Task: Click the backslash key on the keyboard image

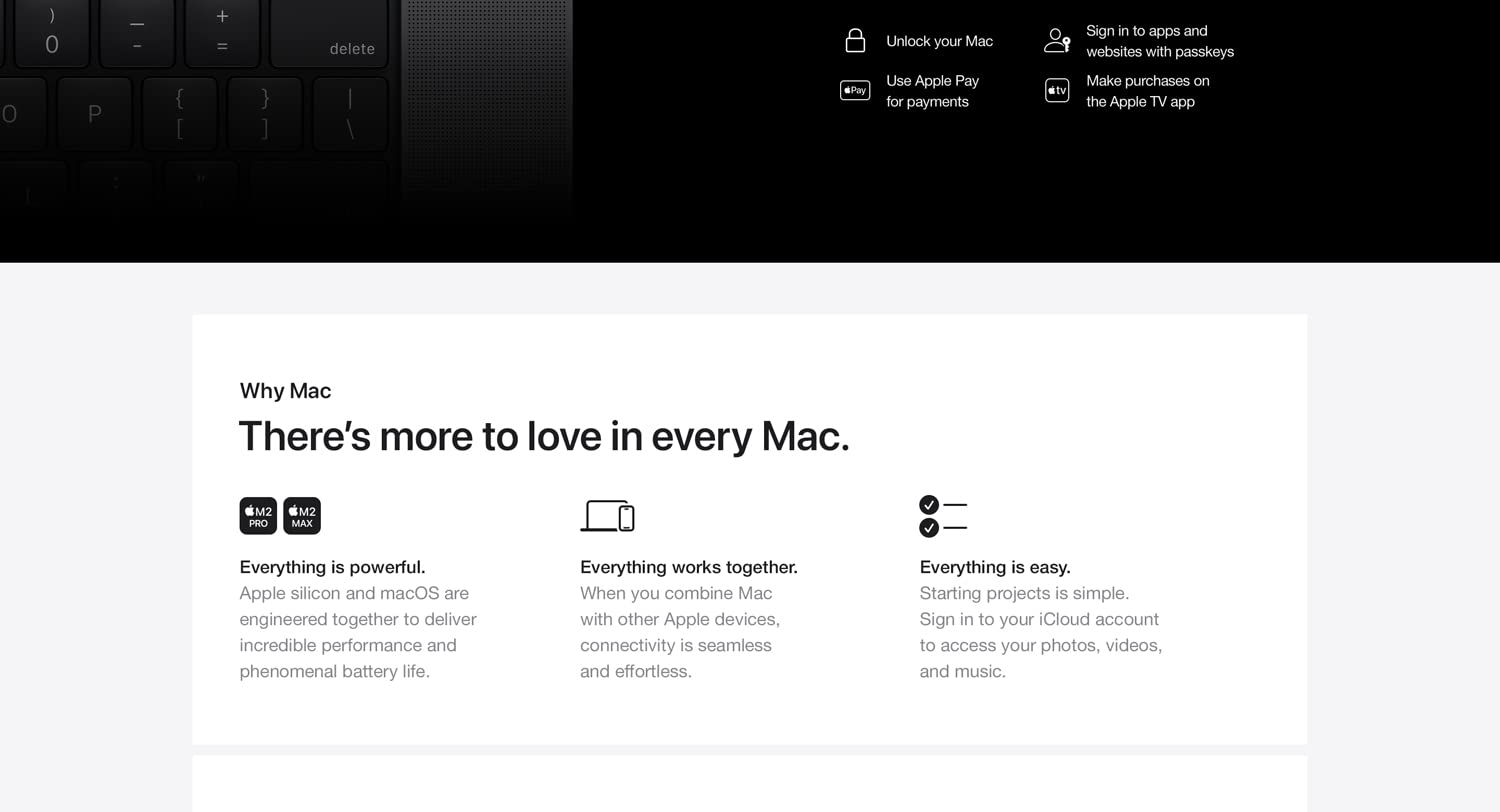Action: 350,113
